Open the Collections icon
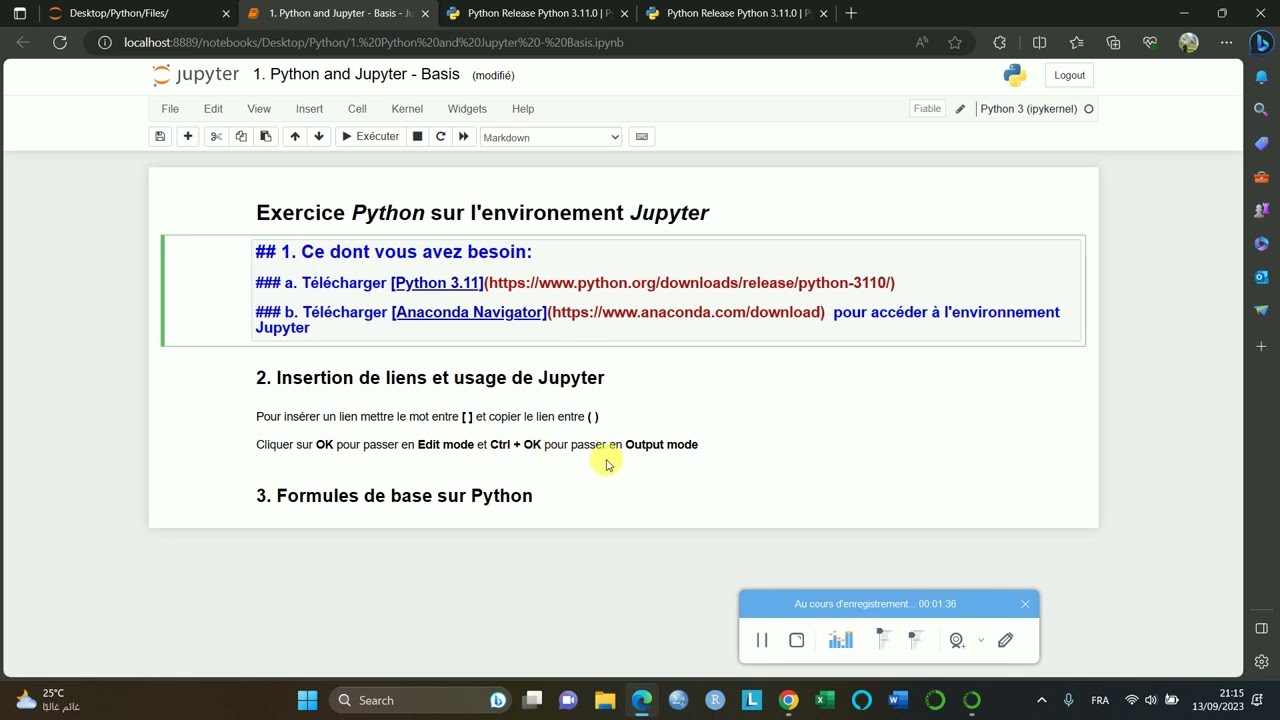Screen dimensions: 1280x720 (1113, 42)
